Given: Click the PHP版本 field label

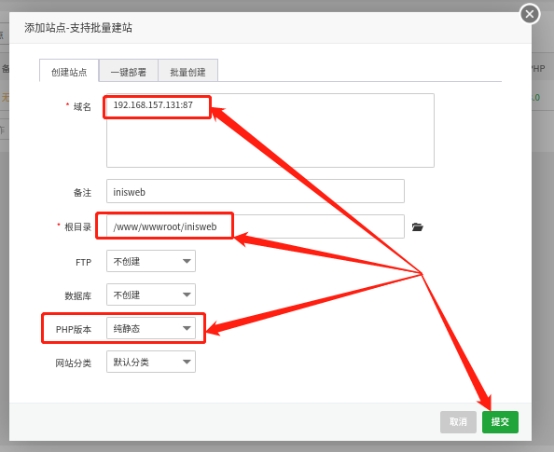Looking at the screenshot, I should (73, 329).
